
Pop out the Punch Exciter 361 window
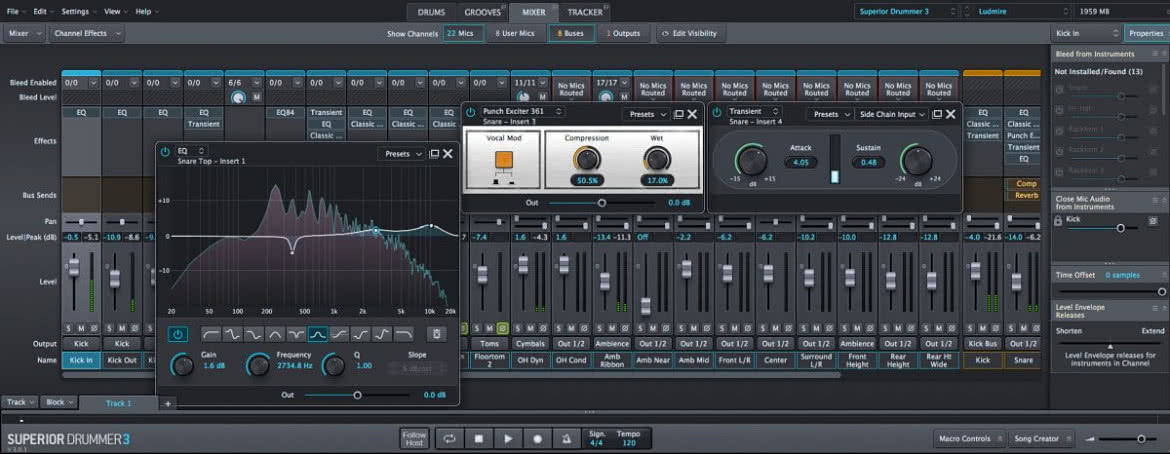pos(678,114)
